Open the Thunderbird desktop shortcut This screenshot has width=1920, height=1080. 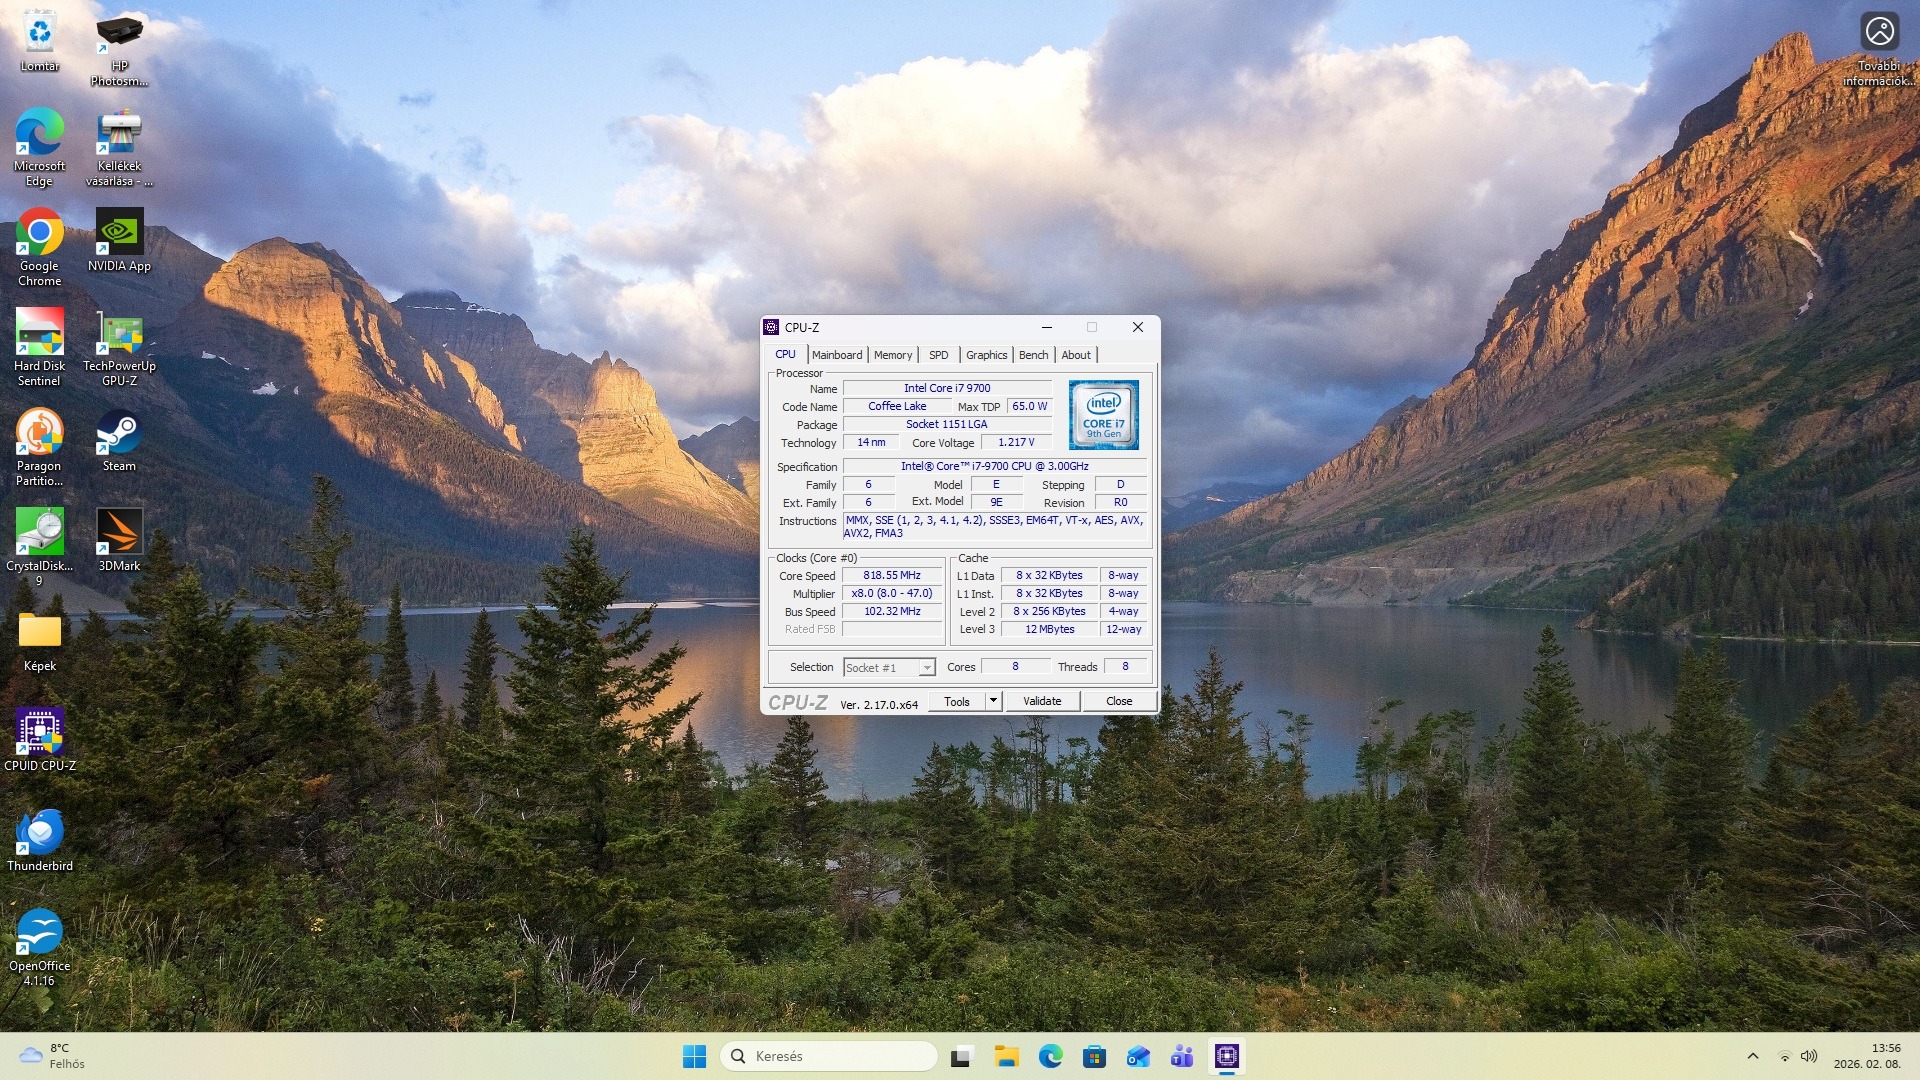pos(39,834)
